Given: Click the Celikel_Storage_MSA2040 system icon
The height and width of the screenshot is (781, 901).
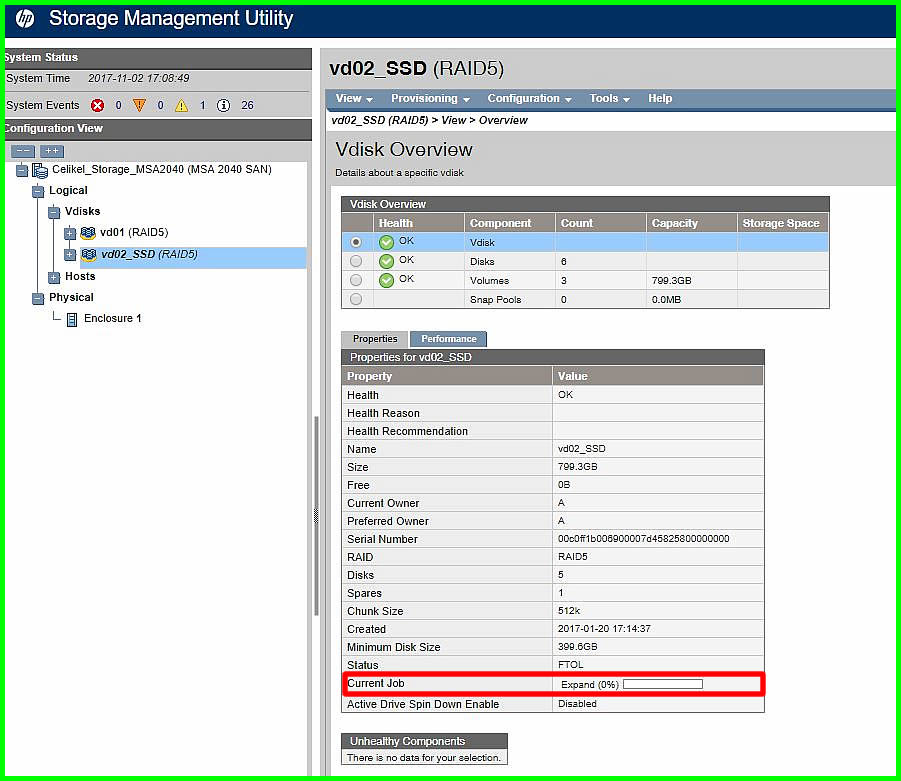Looking at the screenshot, I should click(x=40, y=170).
